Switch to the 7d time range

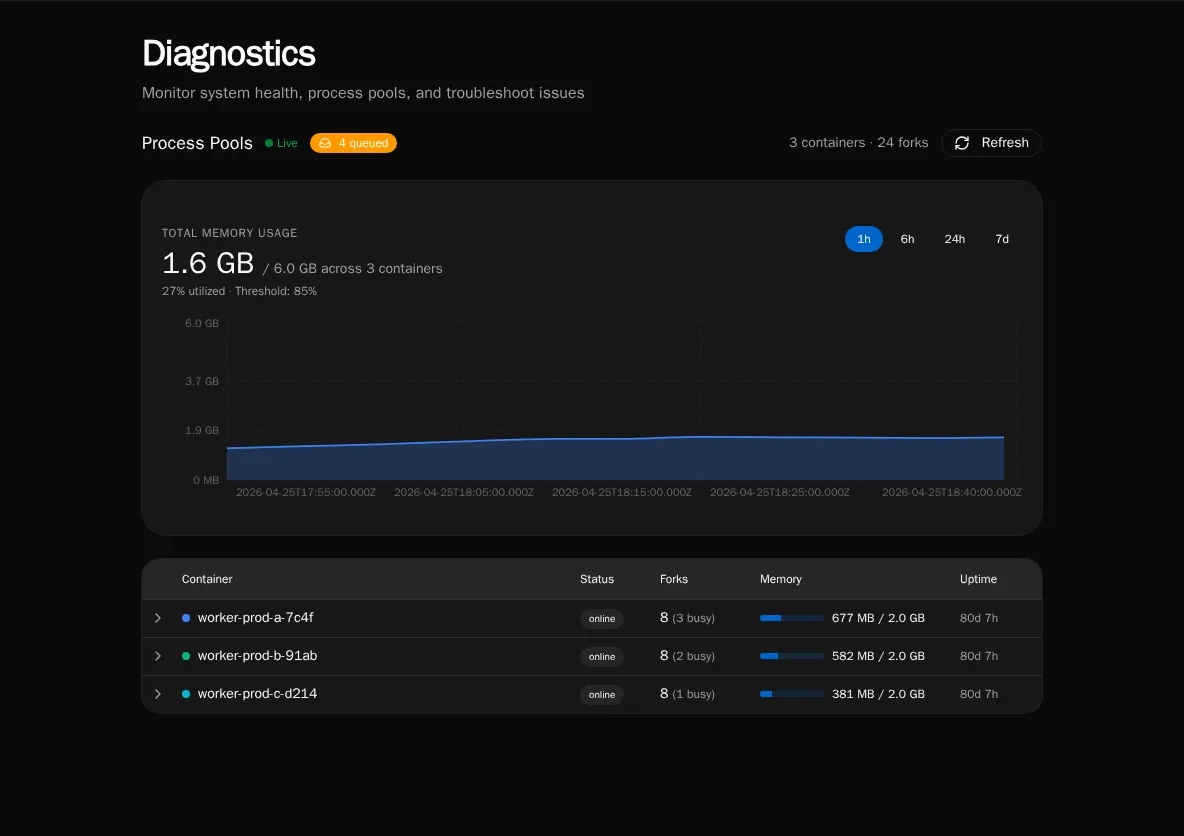1002,239
